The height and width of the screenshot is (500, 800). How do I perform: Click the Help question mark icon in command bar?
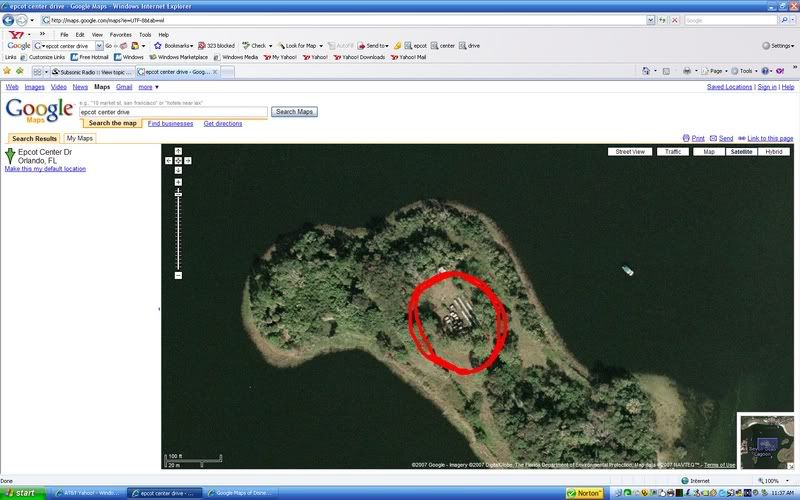click(765, 71)
